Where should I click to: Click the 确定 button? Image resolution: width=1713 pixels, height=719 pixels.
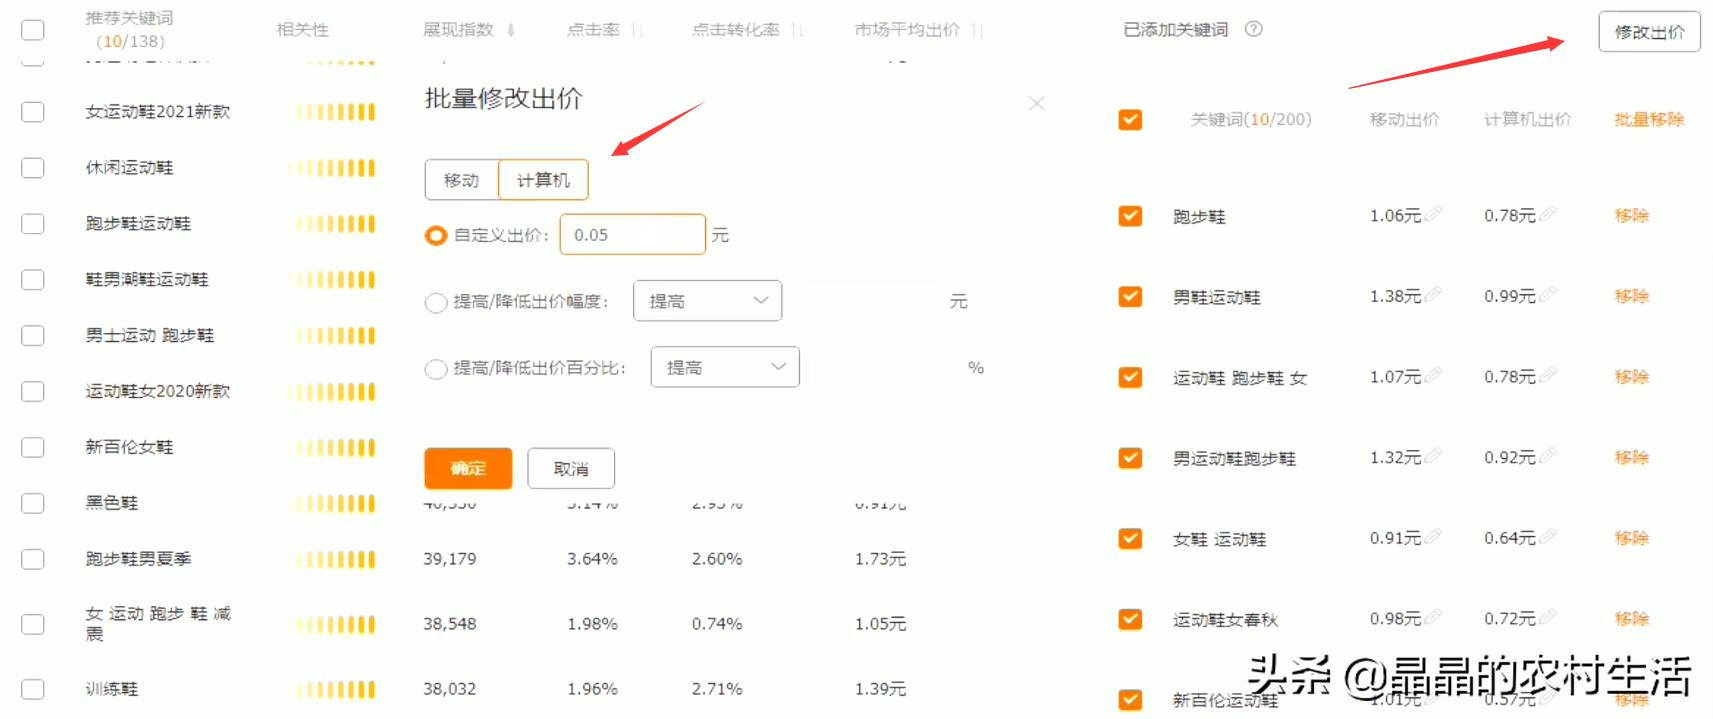[468, 468]
